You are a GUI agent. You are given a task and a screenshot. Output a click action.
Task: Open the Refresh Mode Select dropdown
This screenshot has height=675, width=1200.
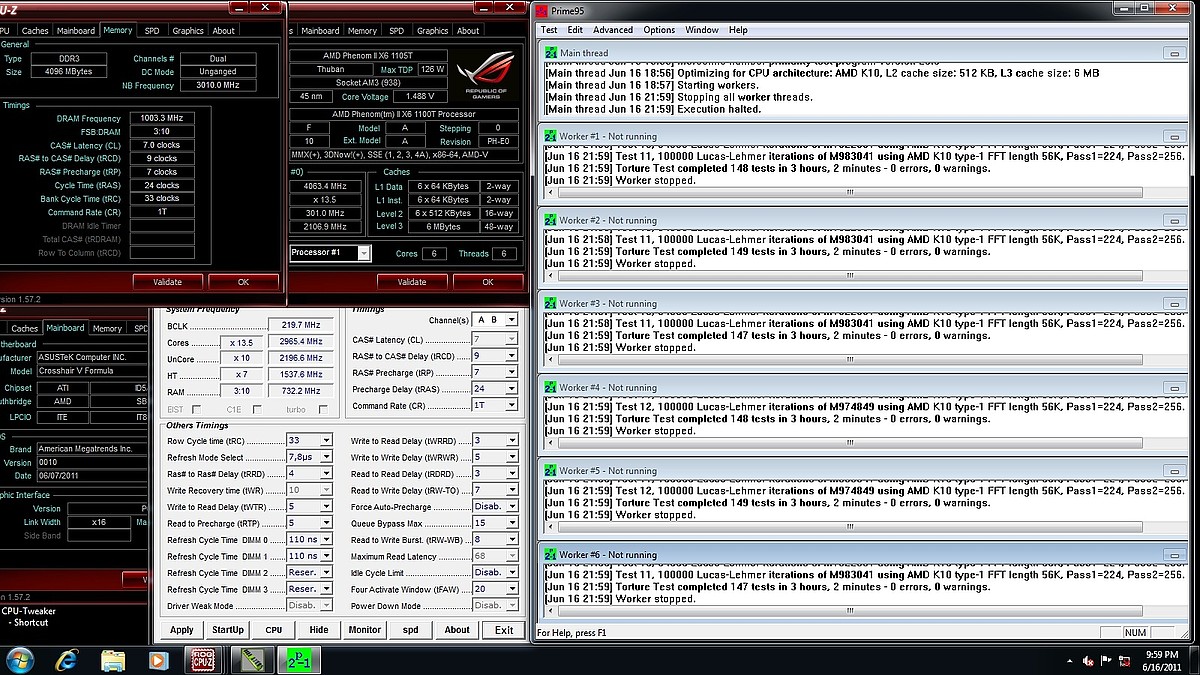[x=309, y=457]
